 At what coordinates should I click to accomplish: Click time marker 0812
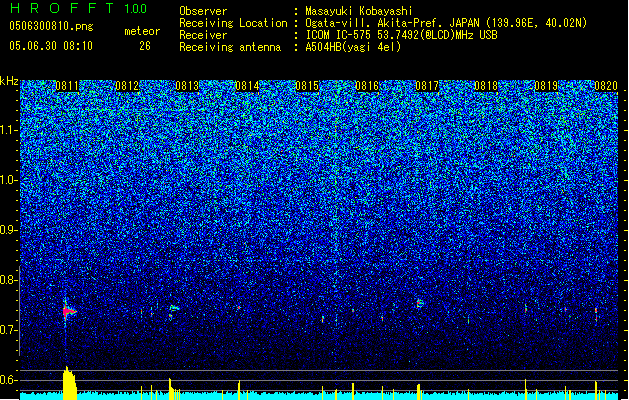[127, 86]
